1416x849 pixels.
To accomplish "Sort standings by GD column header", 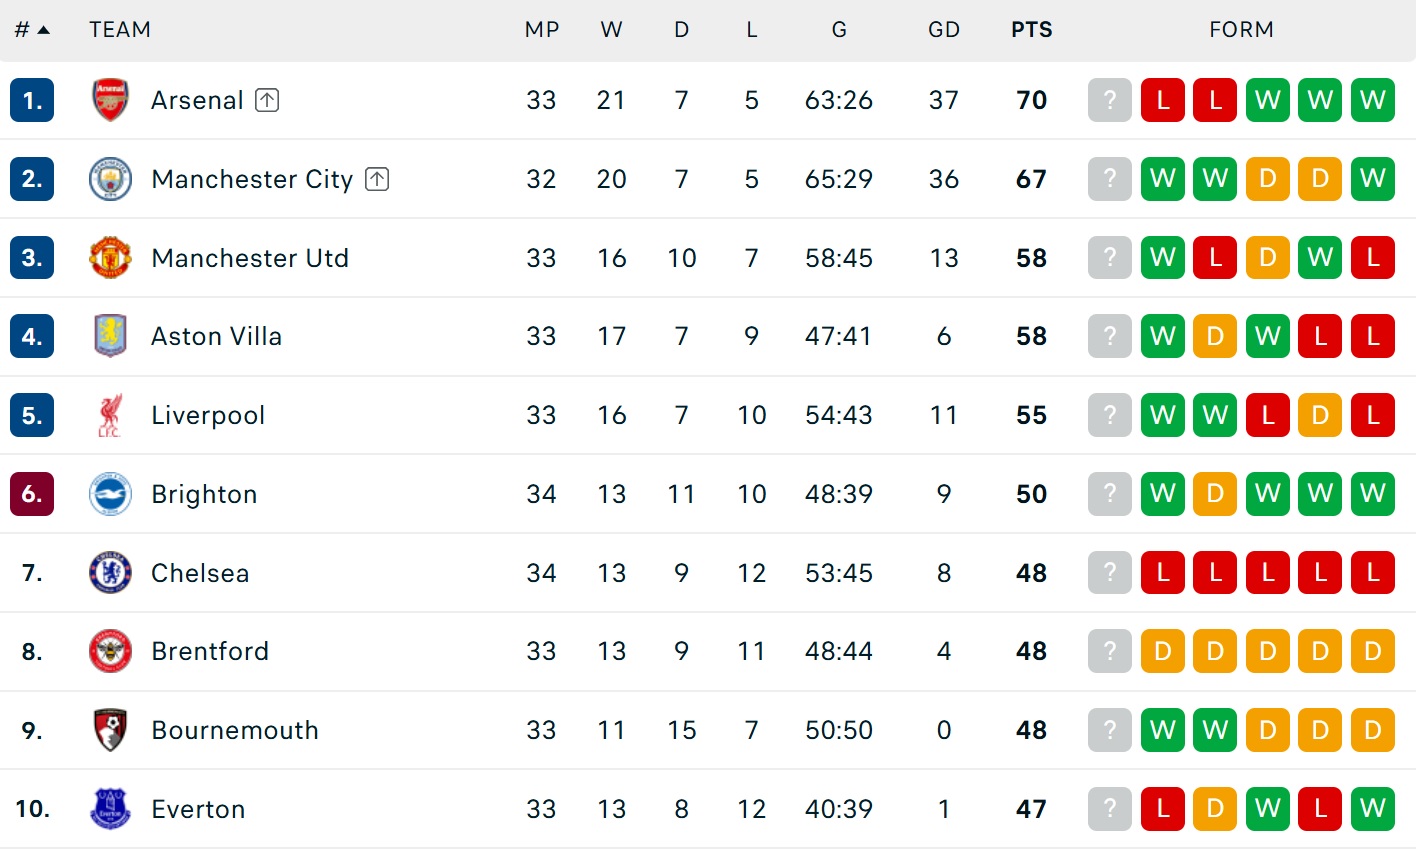I will point(943,30).
